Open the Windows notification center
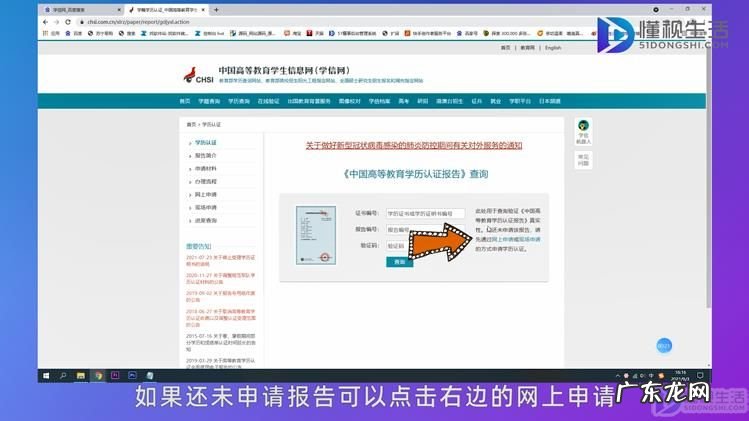 click(700, 376)
